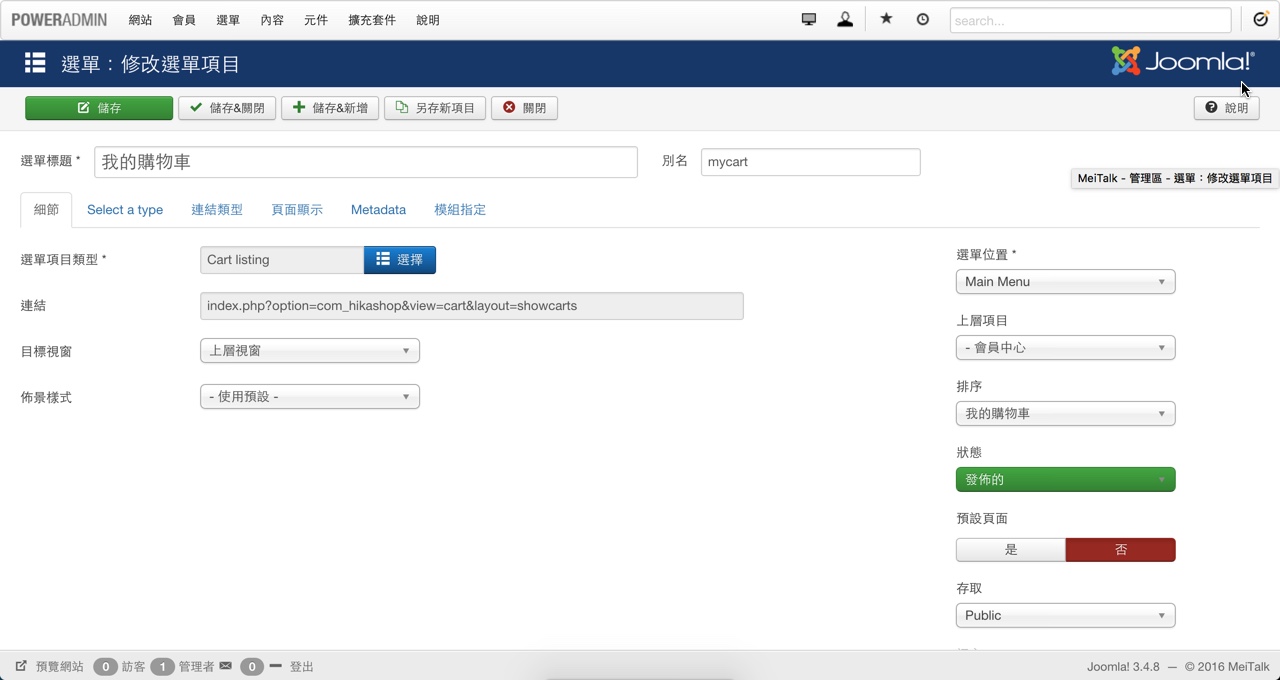The image size is (1280, 680).
Task: Click the monitor preview icon in top bar
Action: 809,19
